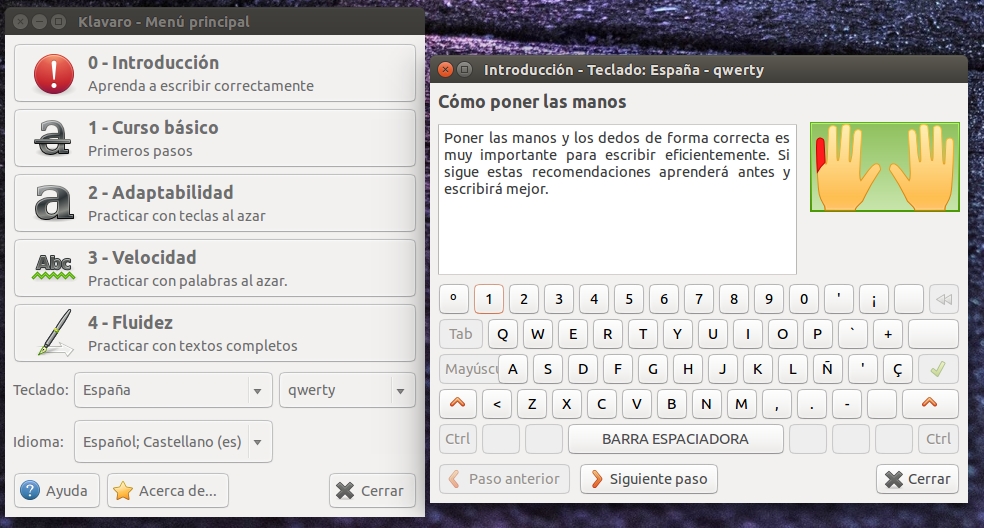
Task: Click the question mark icon on Ayuda
Action: 29,490
